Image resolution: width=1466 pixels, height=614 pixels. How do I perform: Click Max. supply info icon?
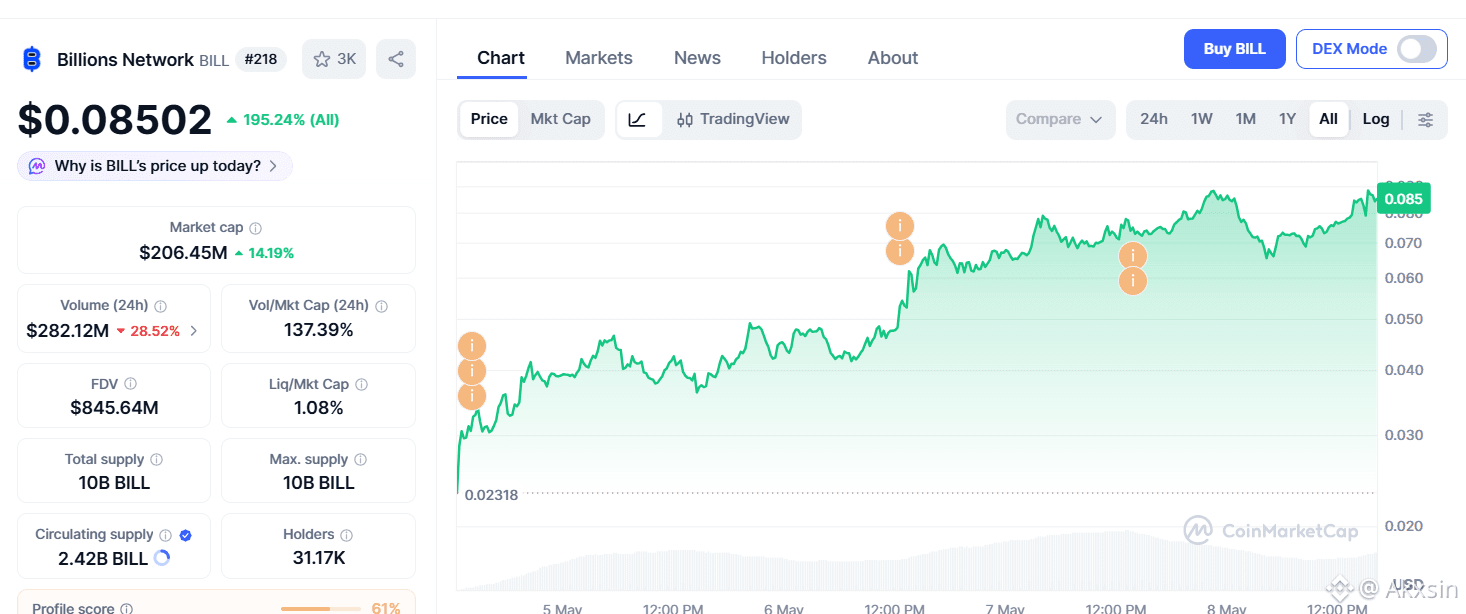coord(360,460)
